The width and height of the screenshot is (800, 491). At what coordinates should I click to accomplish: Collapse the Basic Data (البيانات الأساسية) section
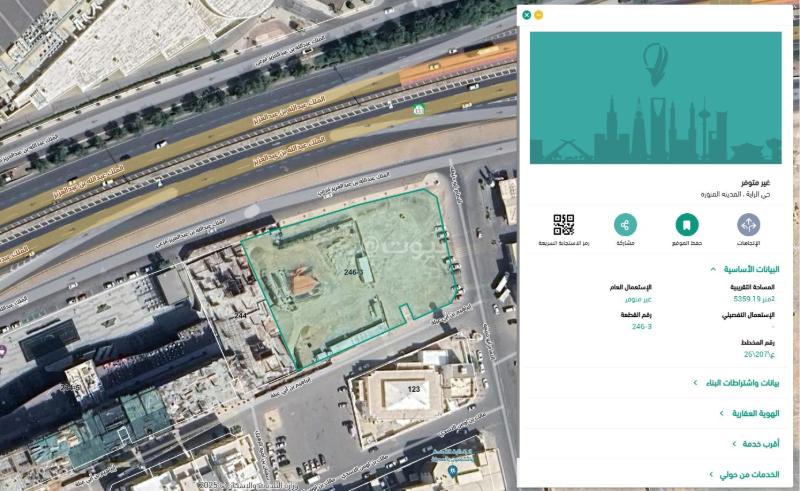click(x=711, y=269)
